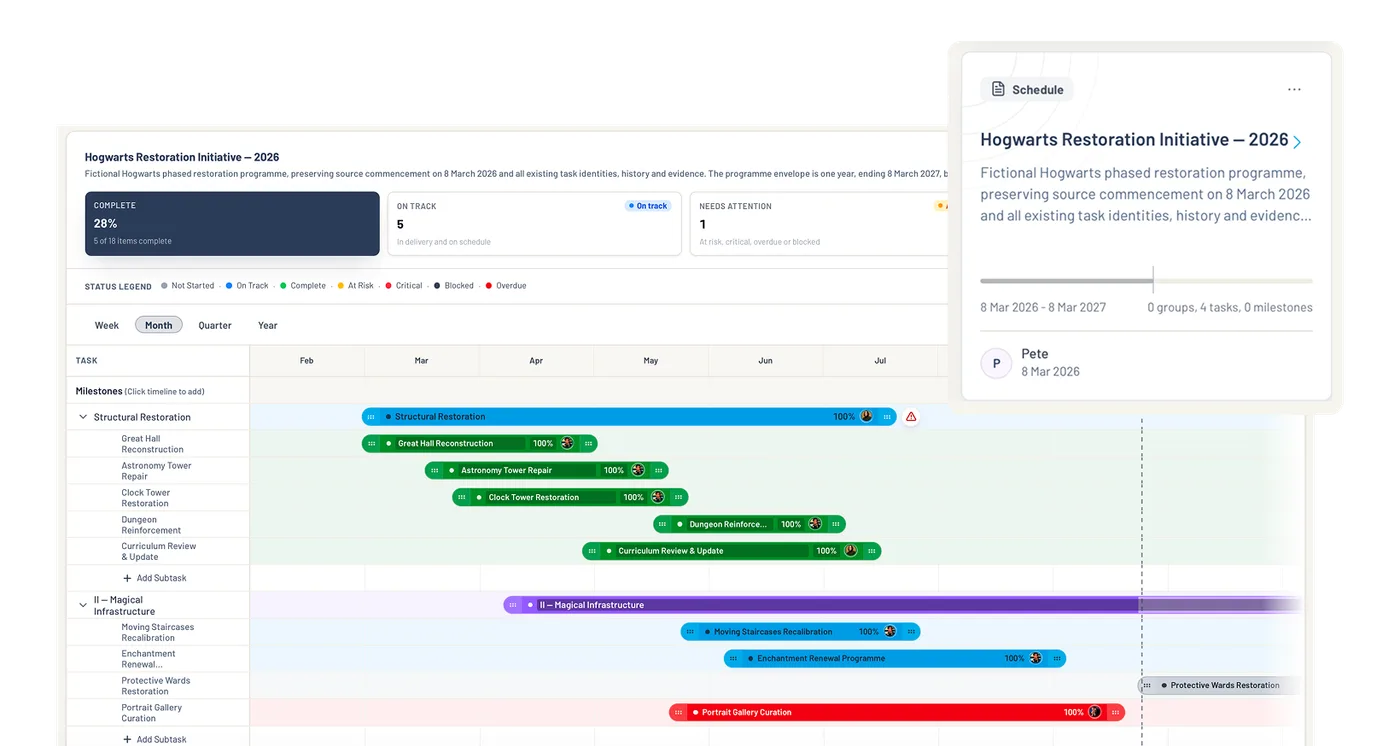Open the Needs Attention summary card
The height and width of the screenshot is (746, 1400).
(818, 224)
